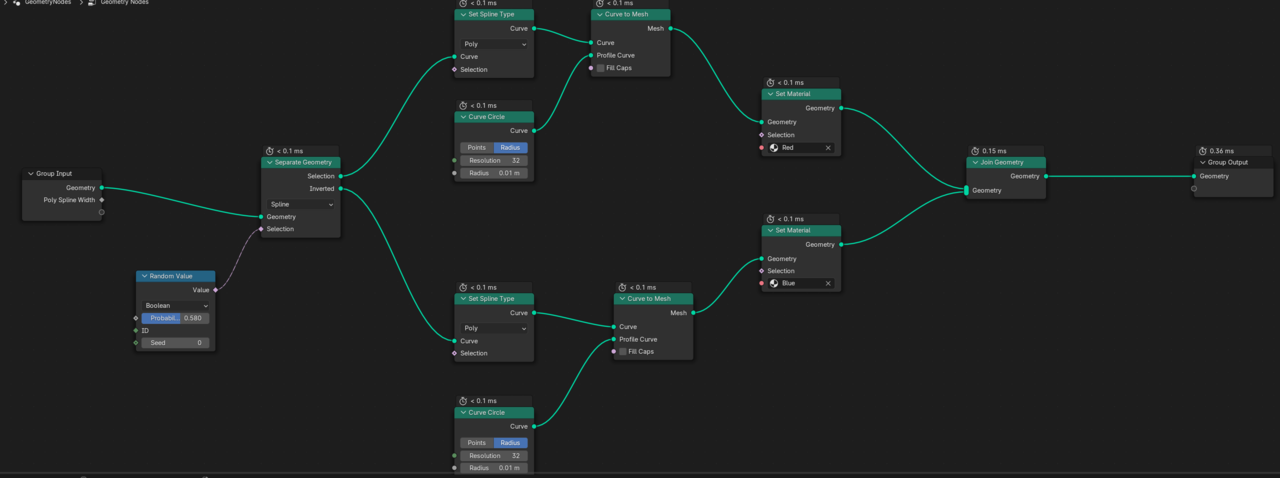Select the Join Geometry node header
Image resolution: width=1280 pixels, height=478 pixels.
[1006, 162]
